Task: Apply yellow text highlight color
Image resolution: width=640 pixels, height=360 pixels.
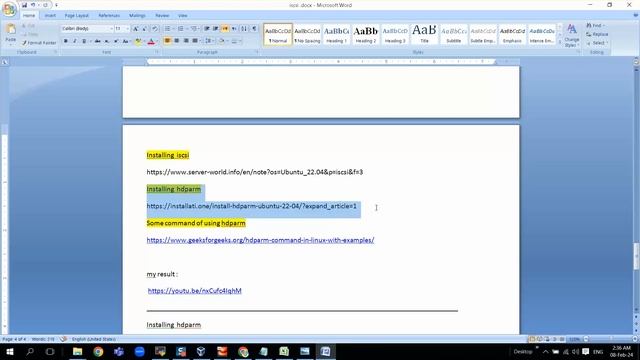Action: pos(138,41)
